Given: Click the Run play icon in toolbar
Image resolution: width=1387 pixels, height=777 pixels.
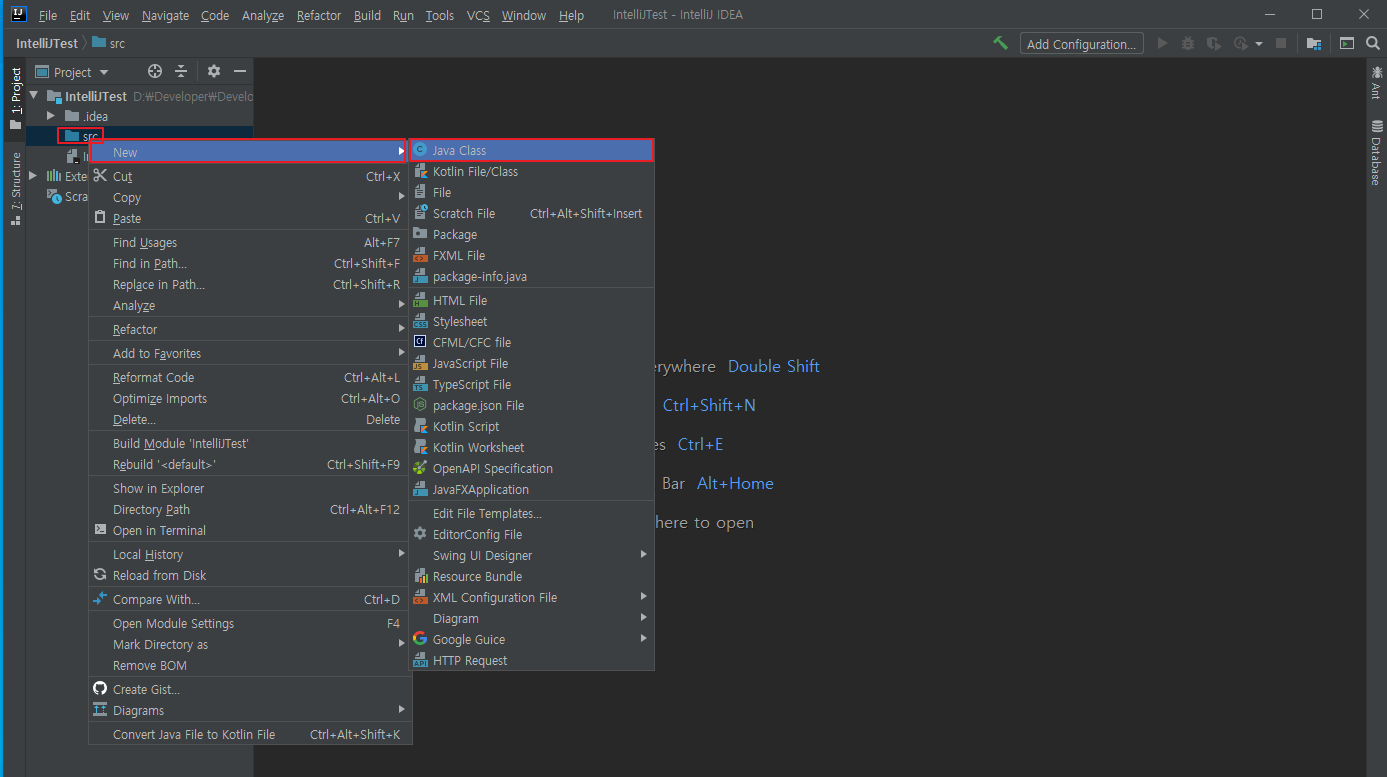Looking at the screenshot, I should click(x=1162, y=43).
